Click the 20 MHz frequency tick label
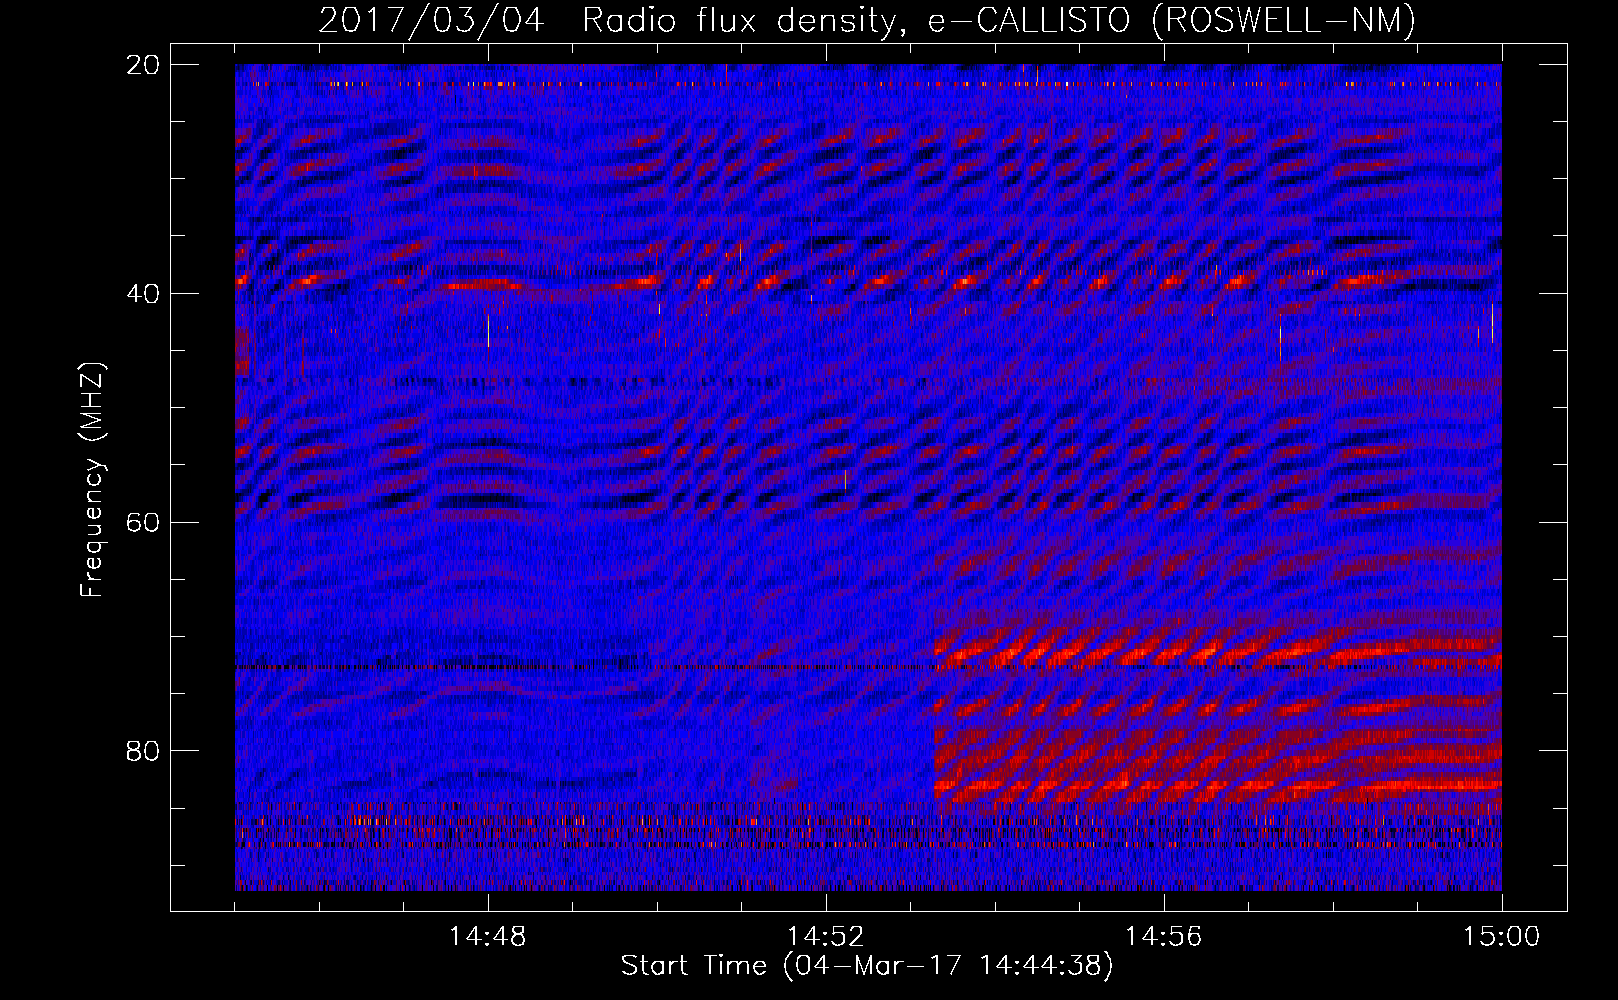This screenshot has width=1618, height=1000. tap(143, 65)
